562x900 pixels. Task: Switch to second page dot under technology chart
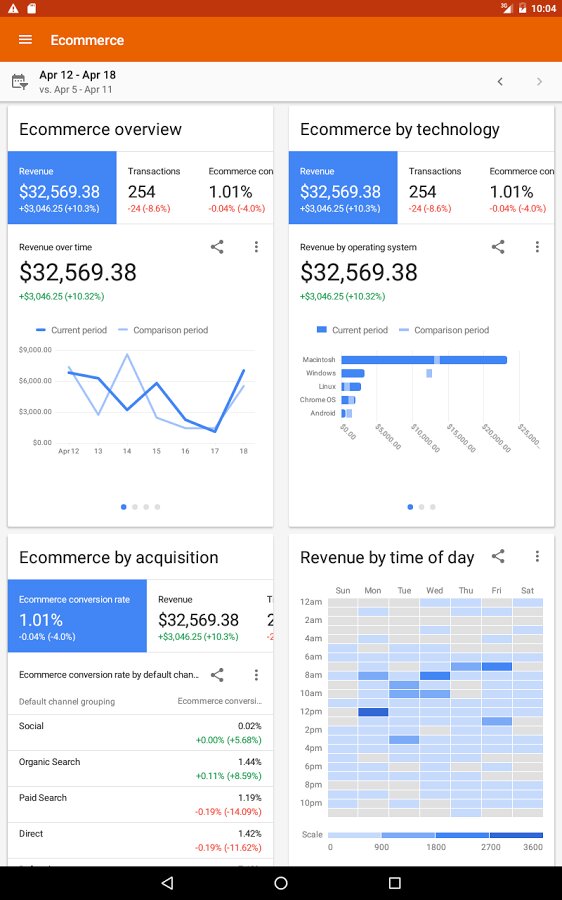coord(421,507)
